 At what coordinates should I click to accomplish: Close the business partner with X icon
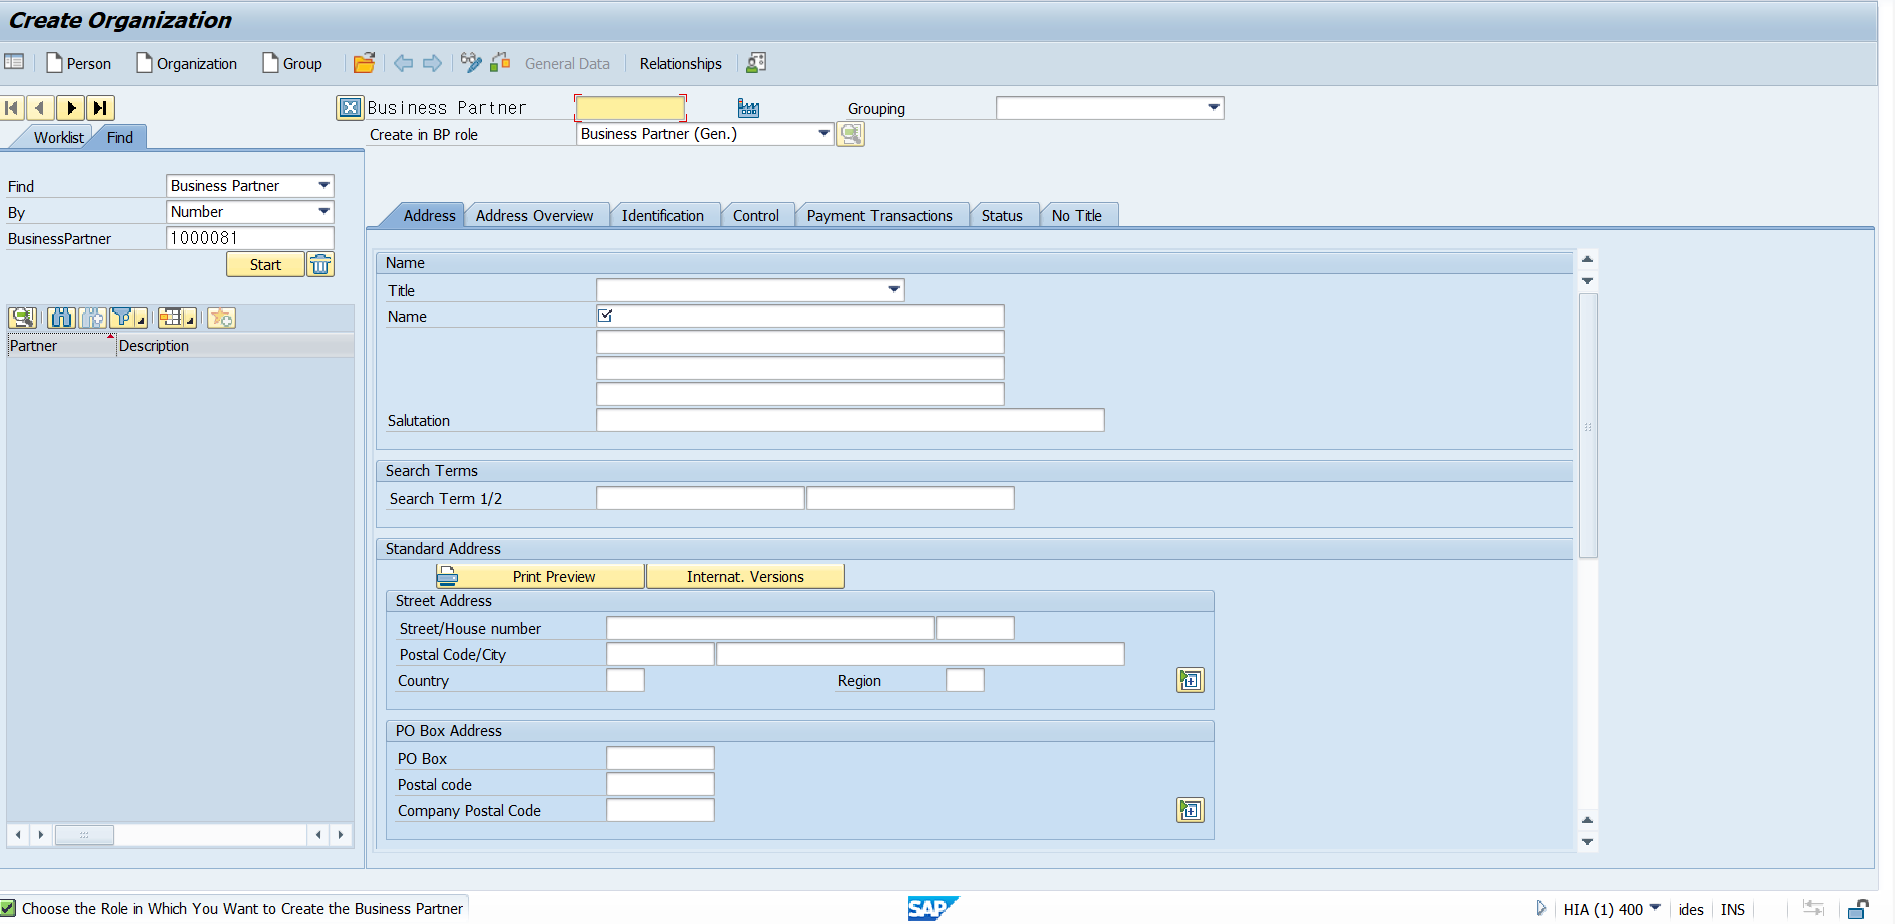pos(350,108)
